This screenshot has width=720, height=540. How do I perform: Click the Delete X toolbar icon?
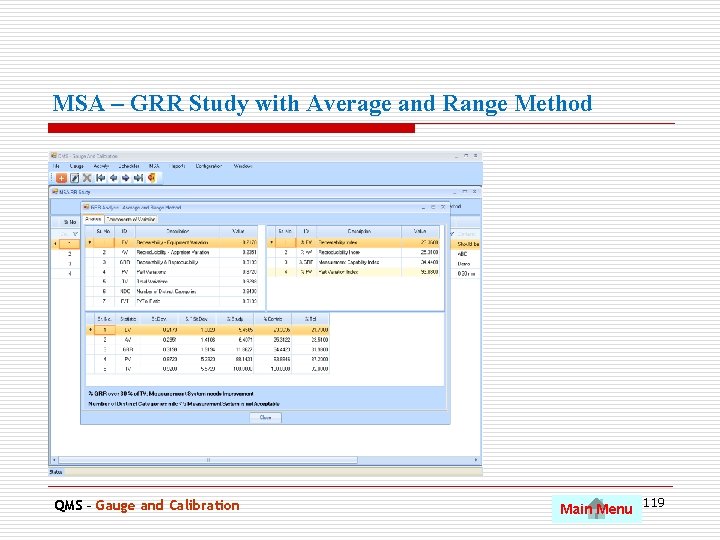pyautogui.click(x=87, y=178)
